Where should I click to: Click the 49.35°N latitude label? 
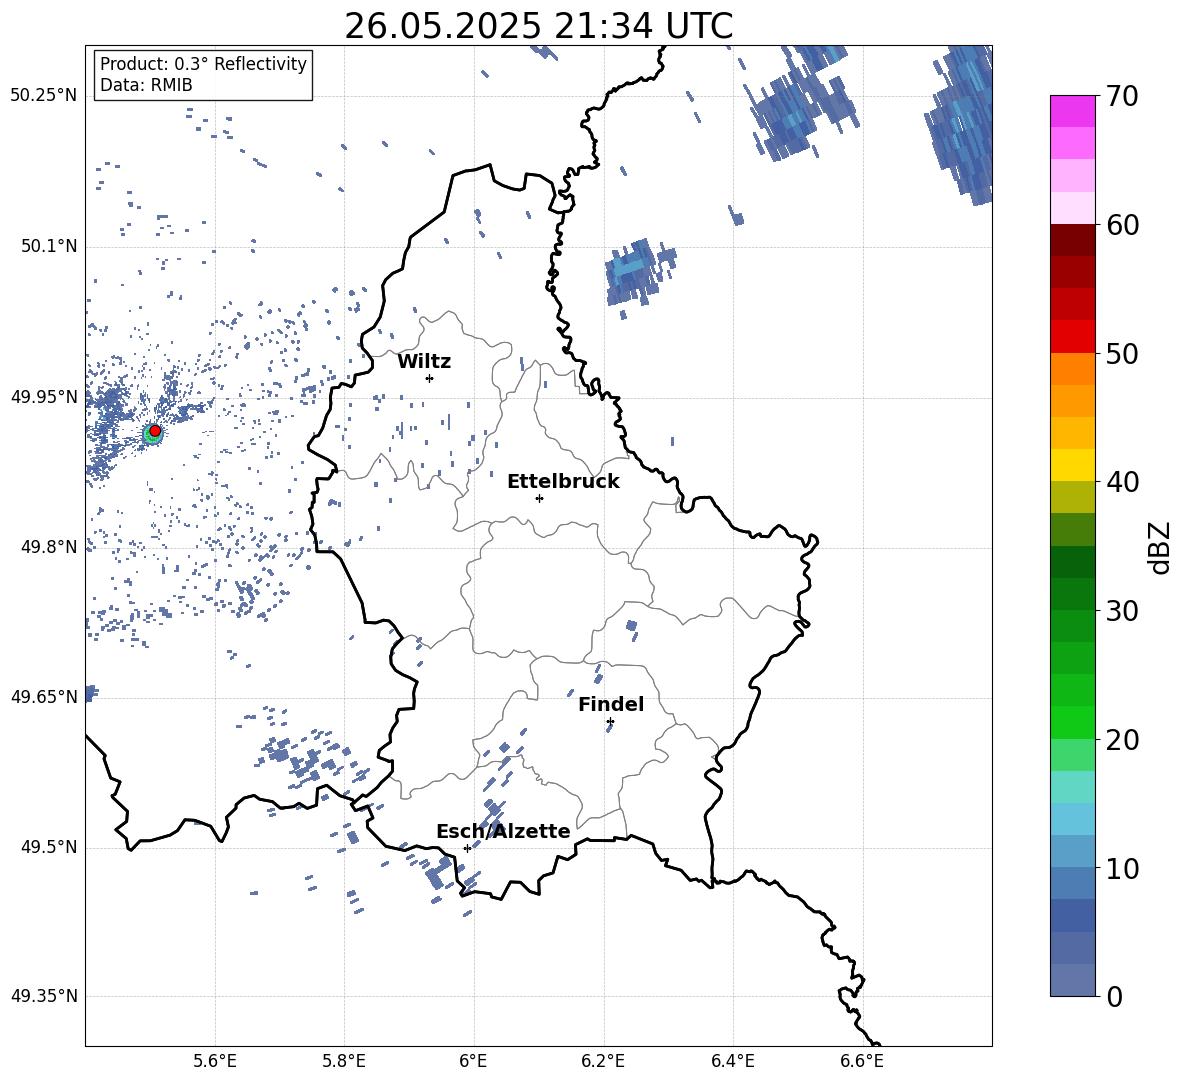click(x=44, y=996)
